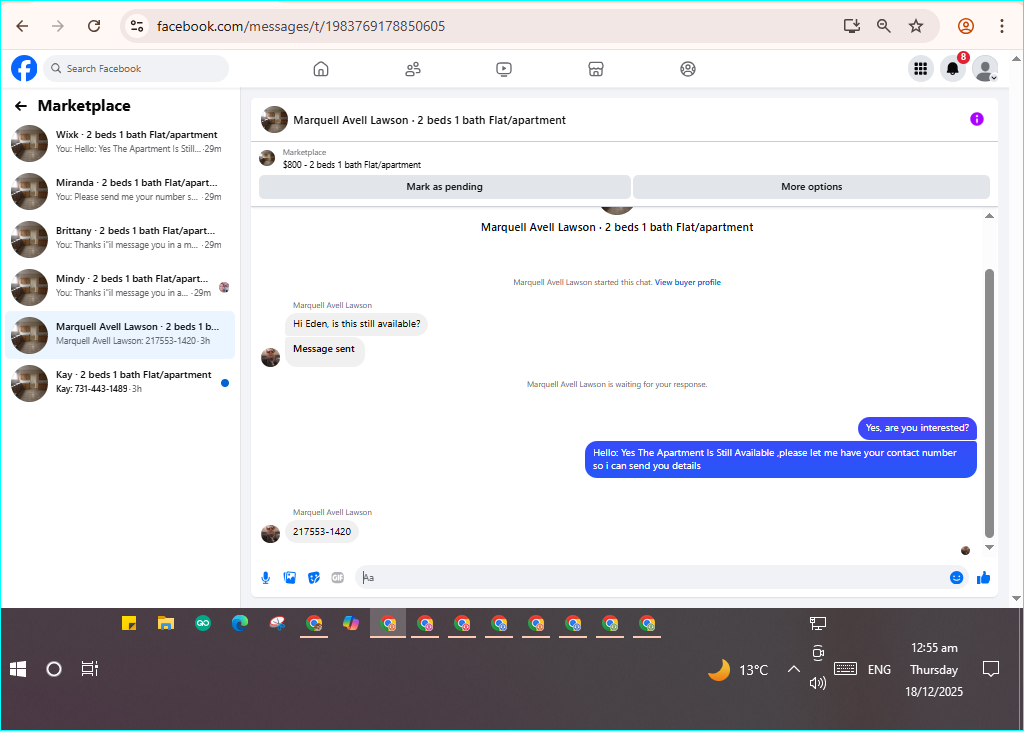Click the chat header profile picture

click(x=274, y=120)
